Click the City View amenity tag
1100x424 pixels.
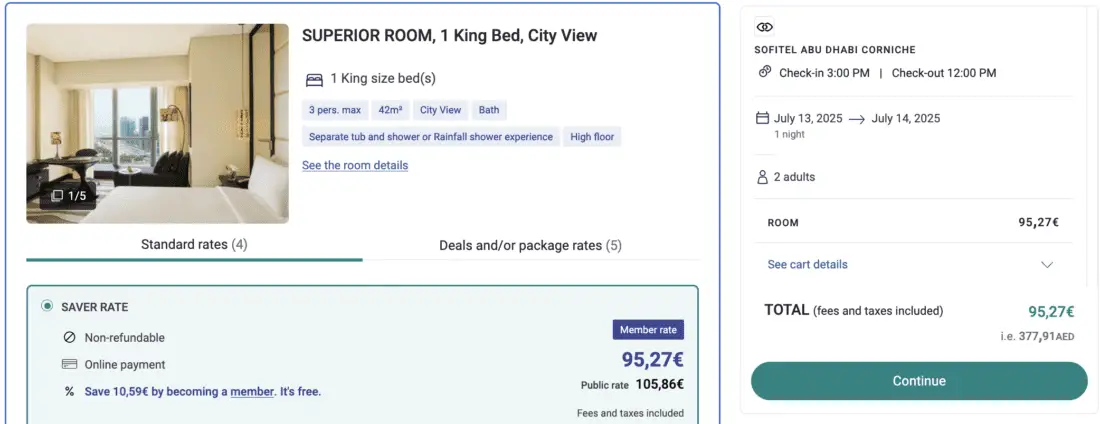[x=440, y=110]
